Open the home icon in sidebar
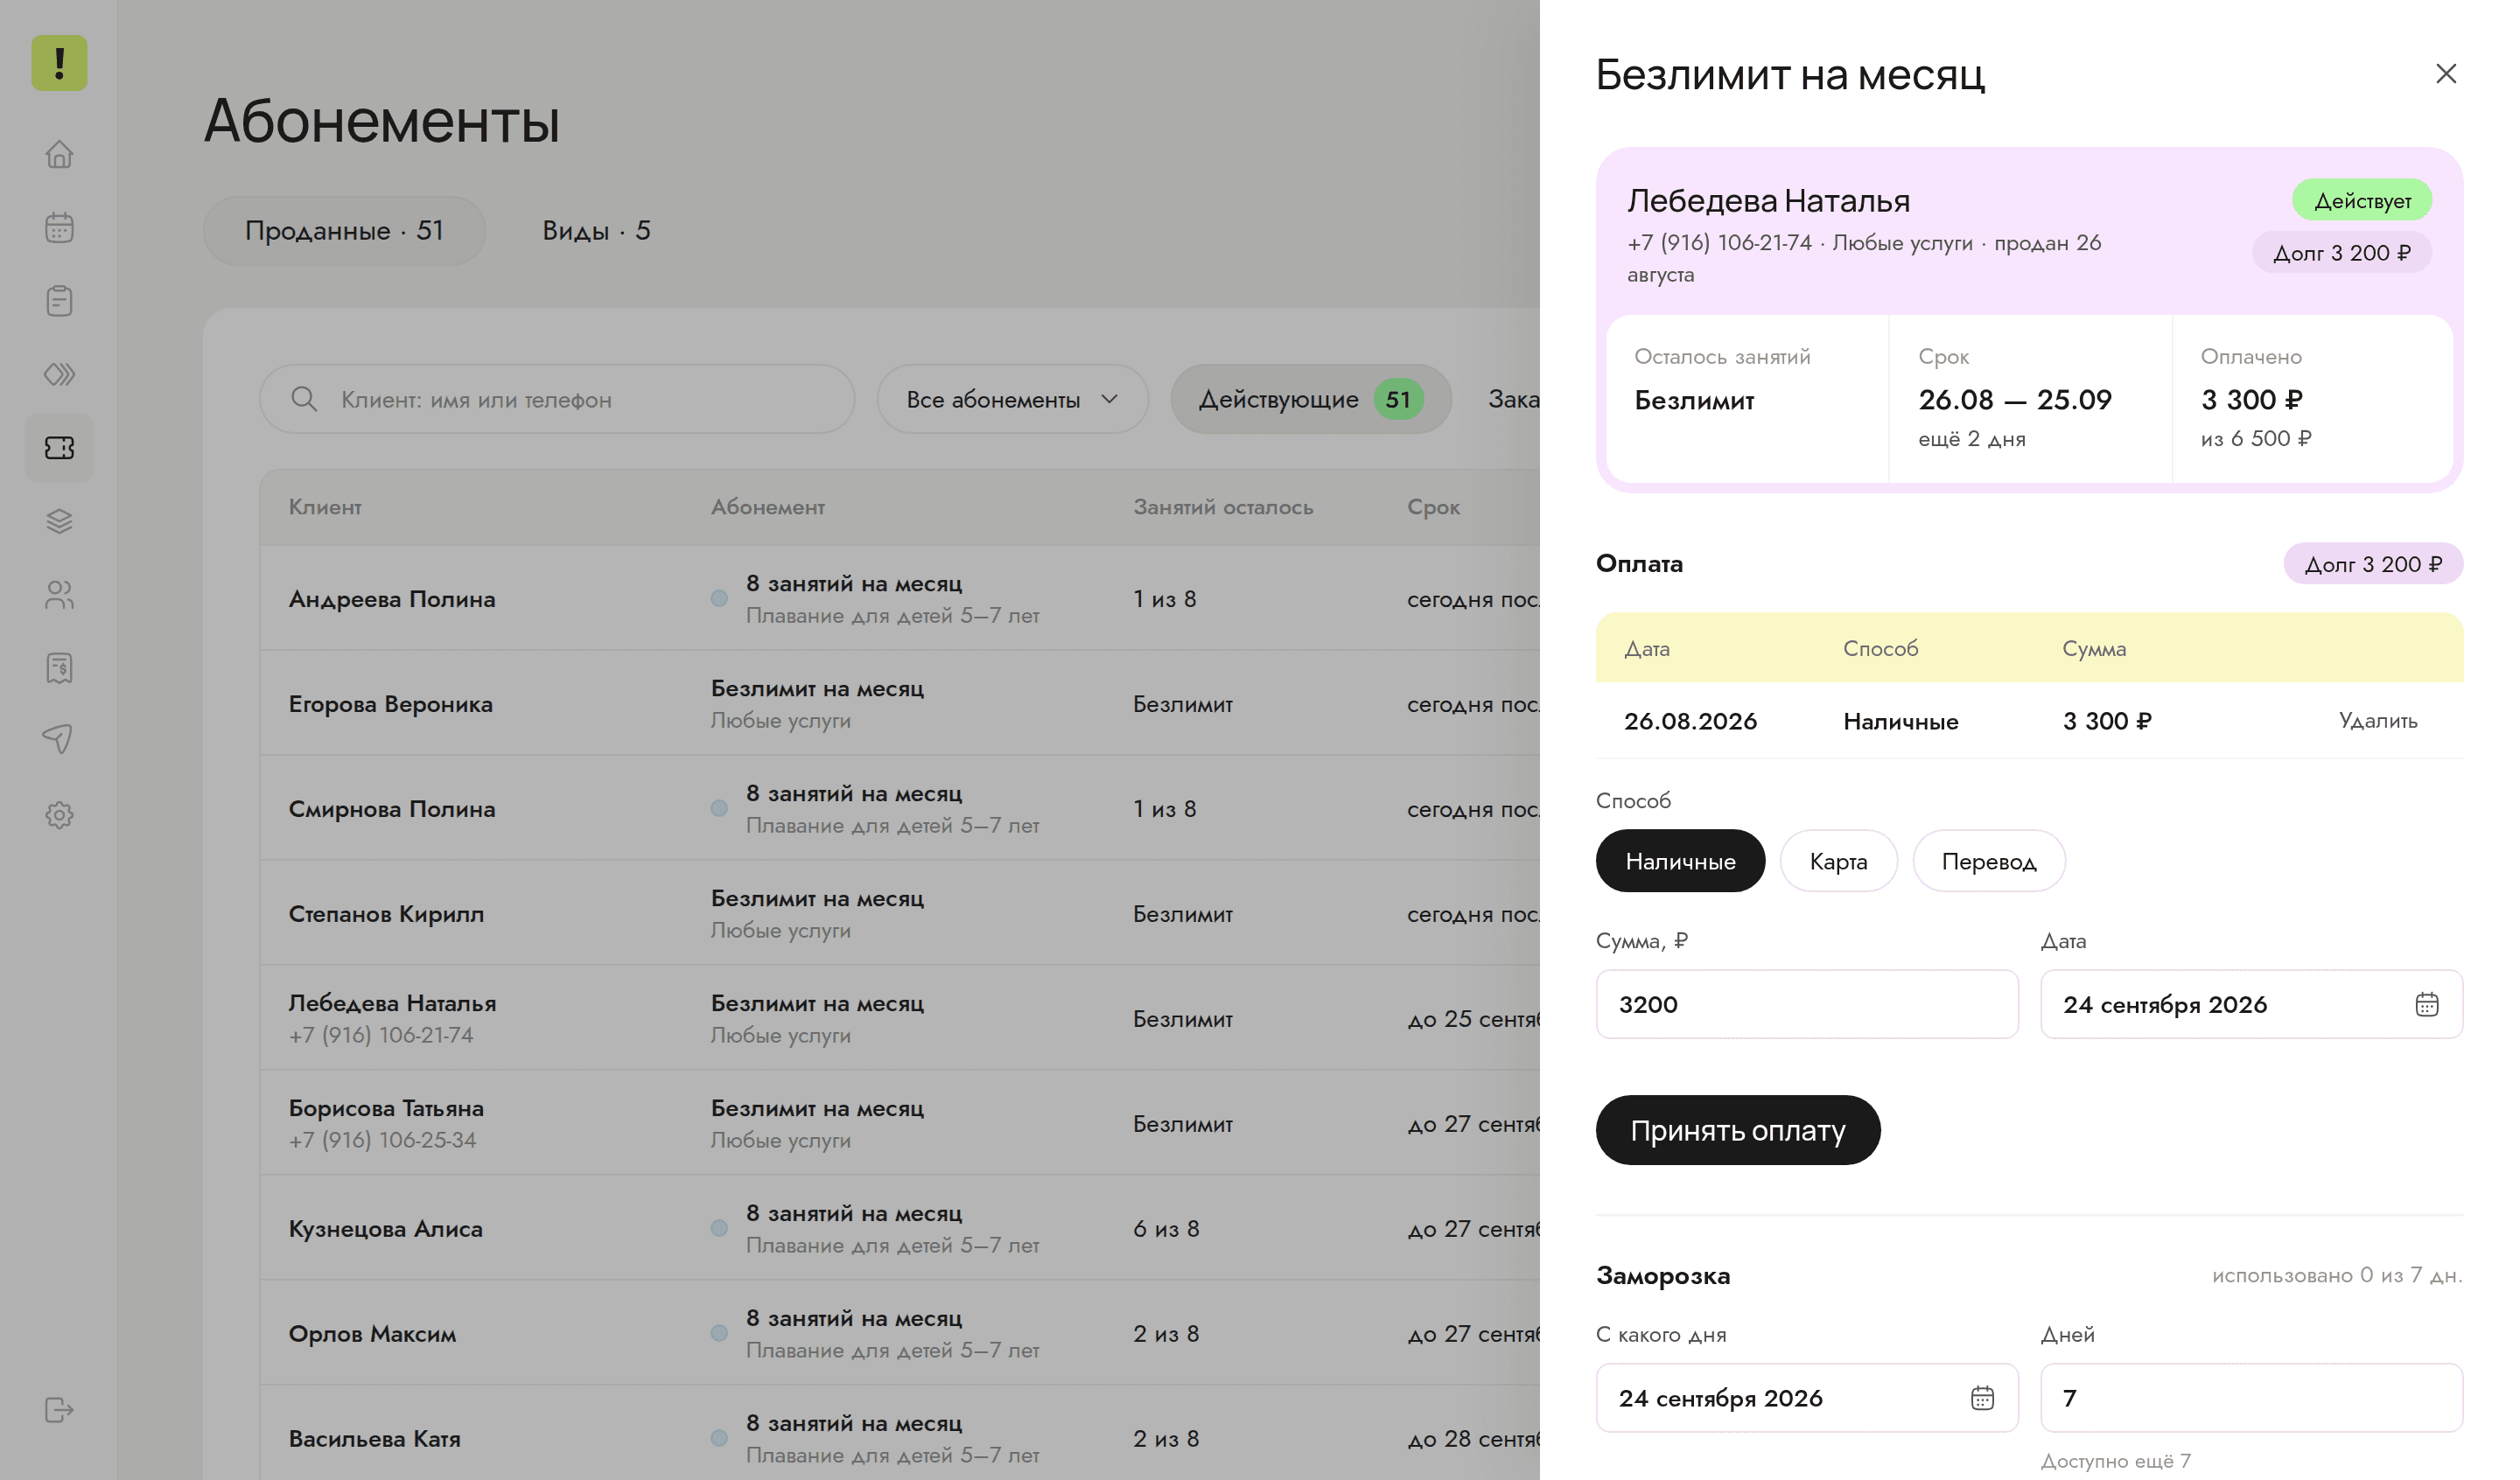 tap(59, 154)
